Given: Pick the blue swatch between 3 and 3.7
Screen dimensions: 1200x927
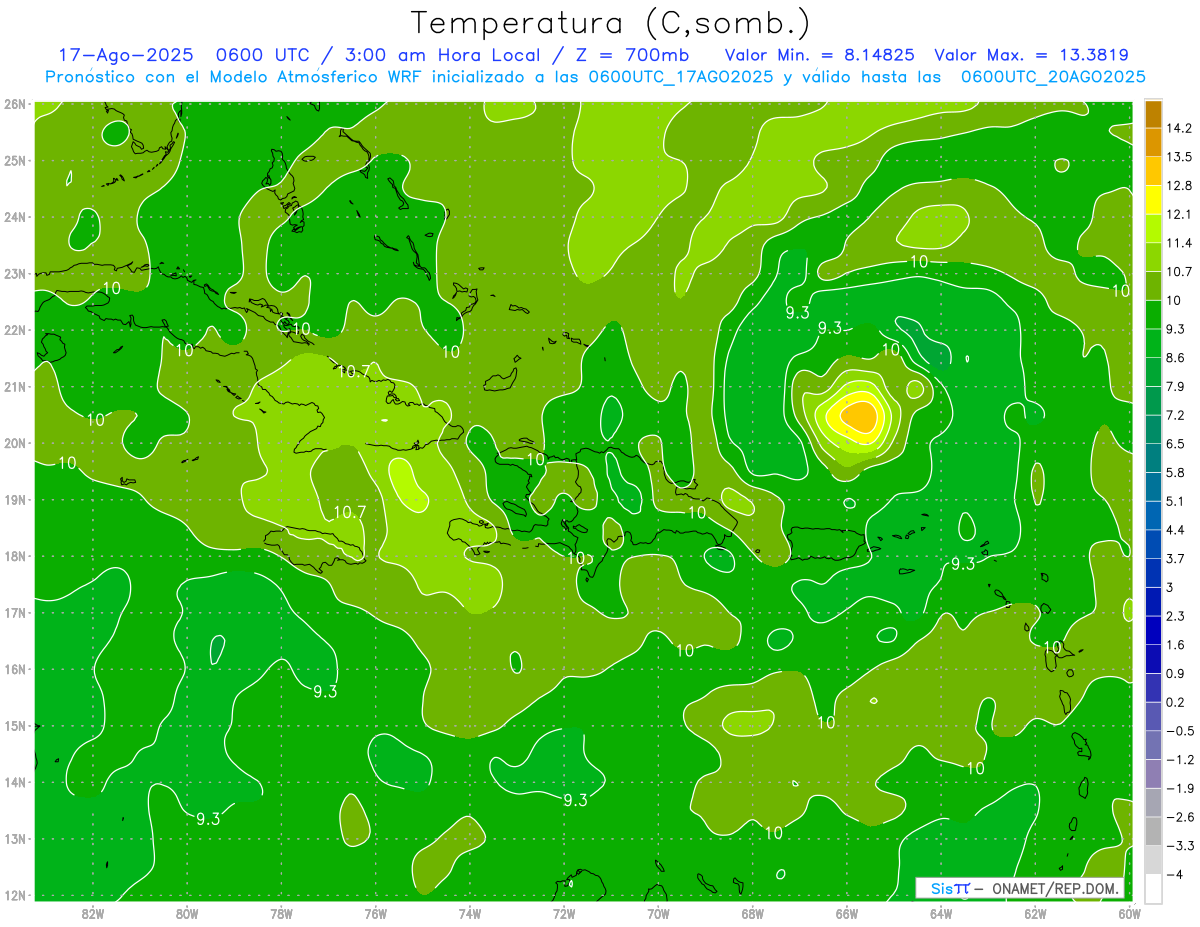Looking at the screenshot, I should pos(1153,572).
